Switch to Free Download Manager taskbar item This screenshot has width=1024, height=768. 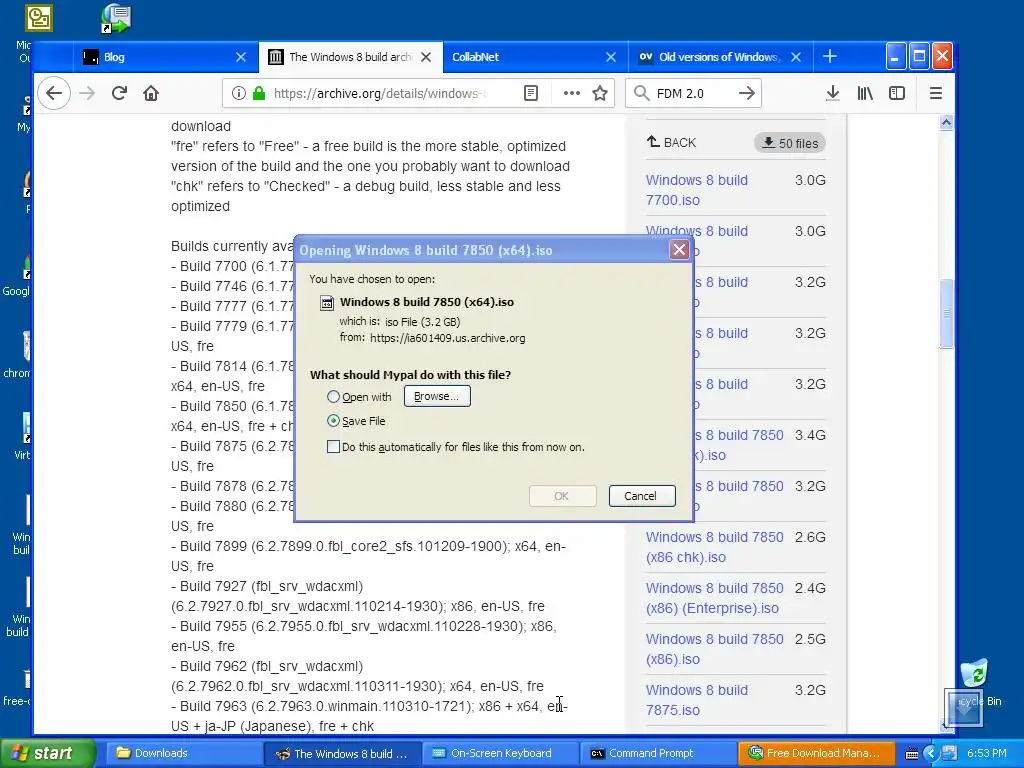click(x=816, y=754)
